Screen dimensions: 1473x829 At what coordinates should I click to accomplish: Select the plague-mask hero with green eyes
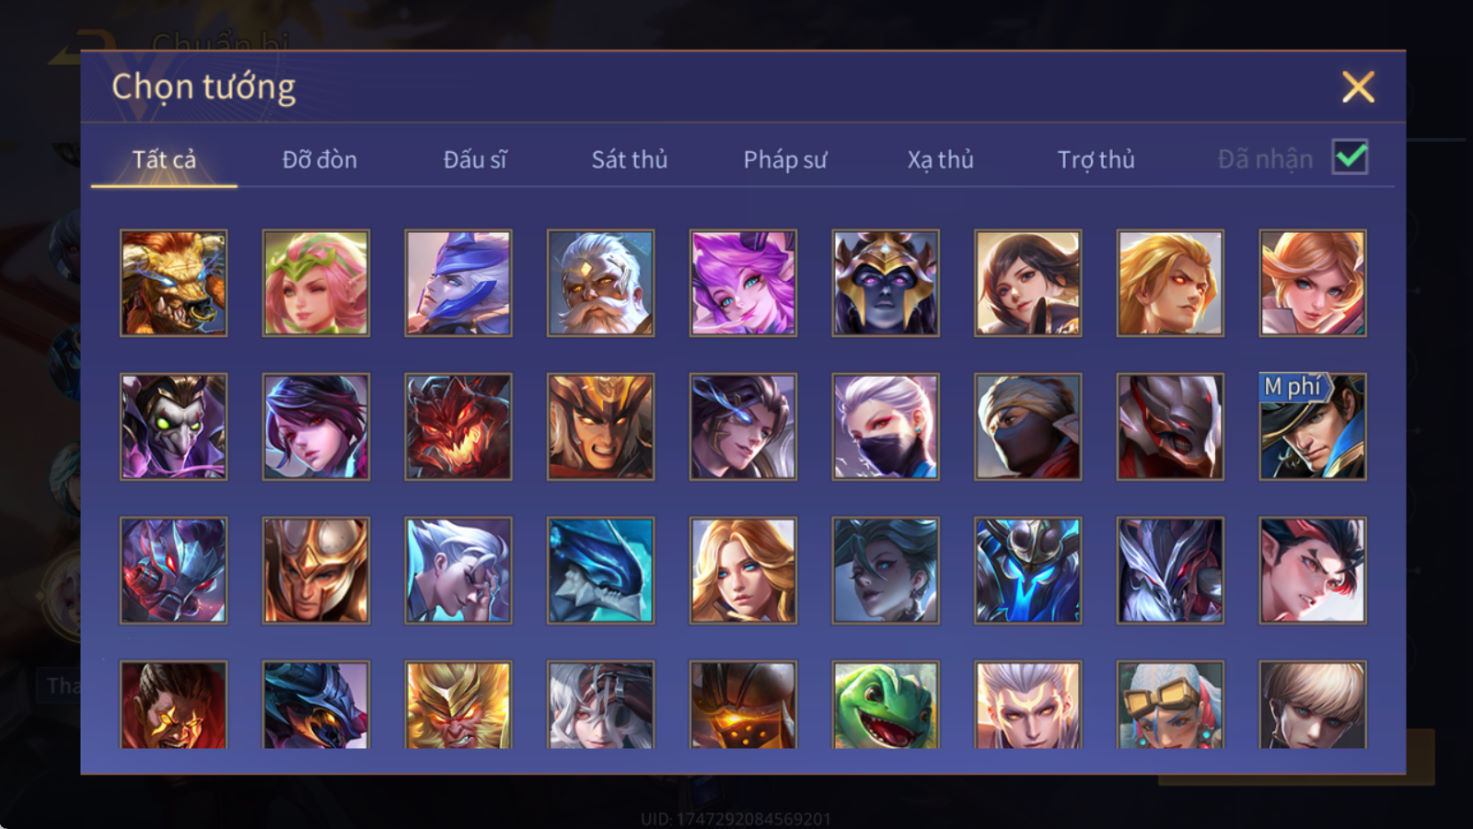pos(174,427)
